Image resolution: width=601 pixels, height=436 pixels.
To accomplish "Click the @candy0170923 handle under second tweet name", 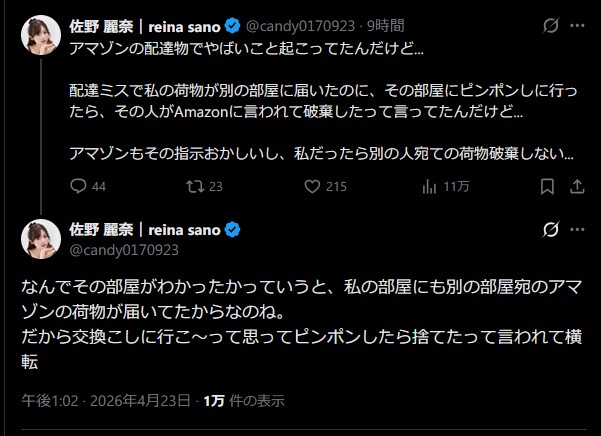I will (x=123, y=249).
